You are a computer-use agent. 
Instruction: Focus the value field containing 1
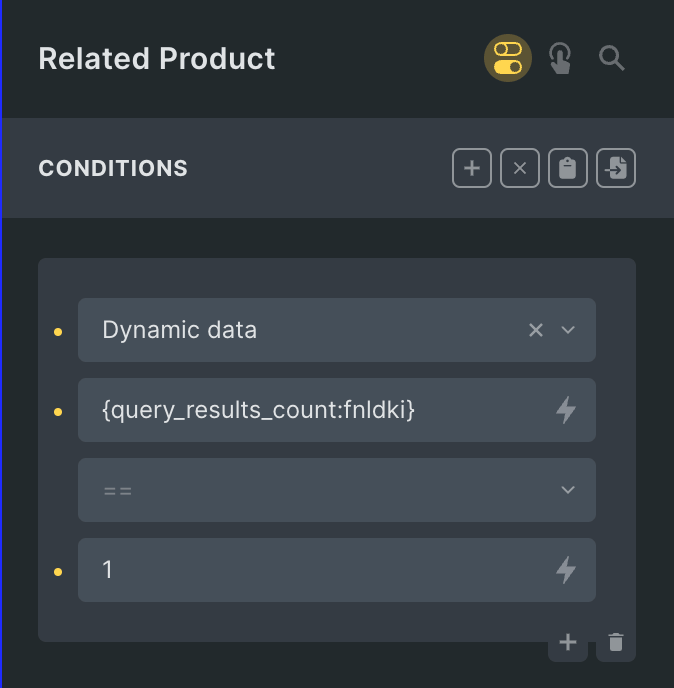point(310,570)
